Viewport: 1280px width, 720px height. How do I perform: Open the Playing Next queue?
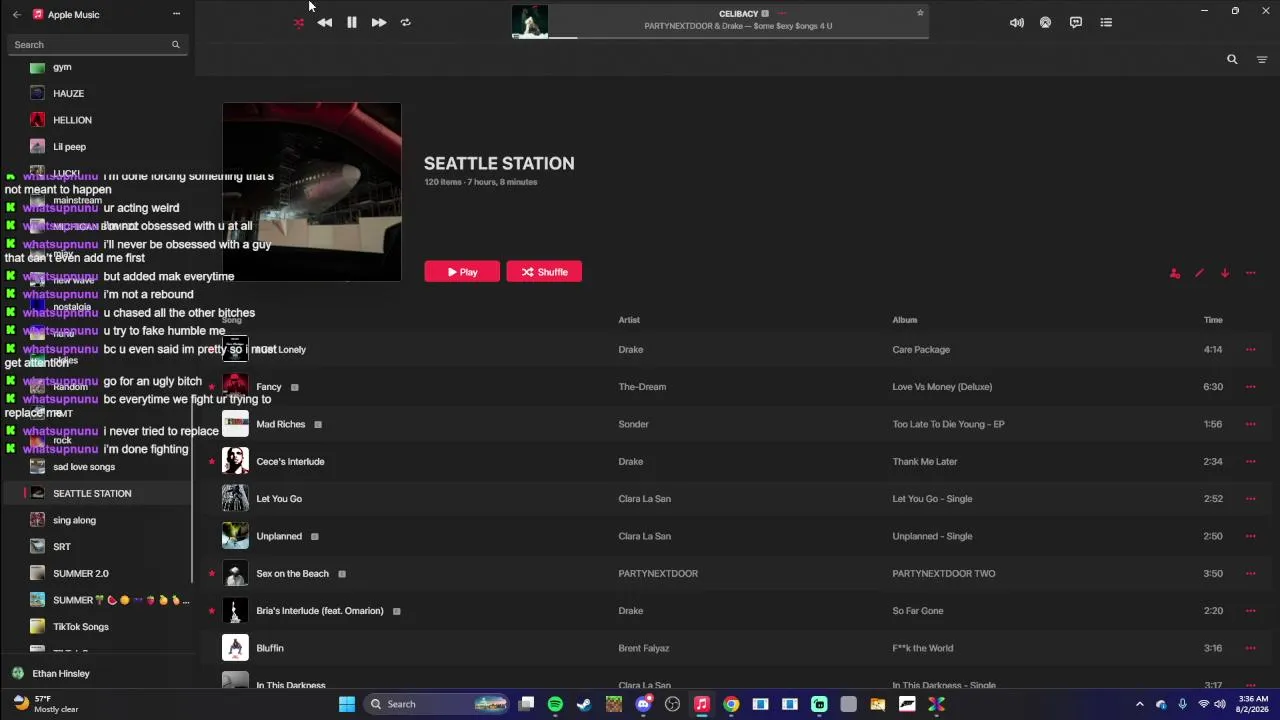coord(1106,22)
